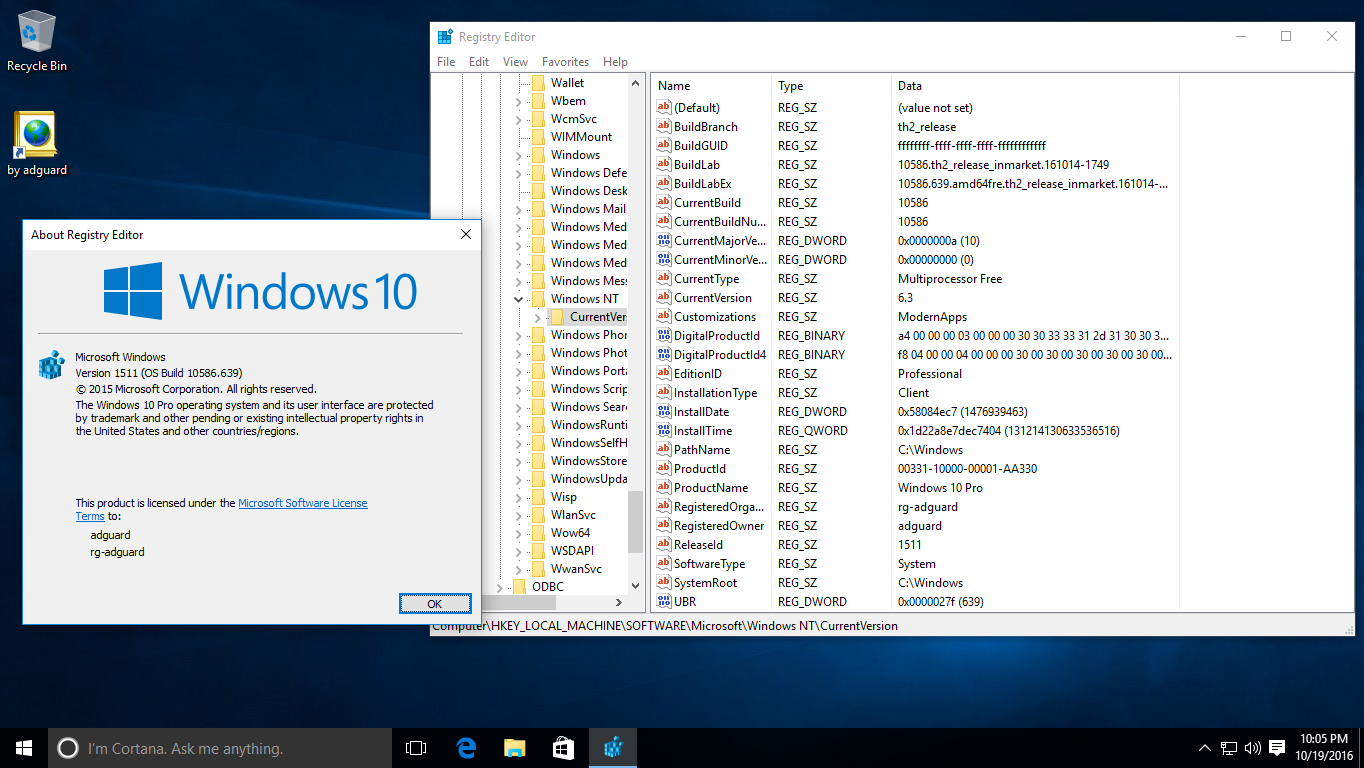This screenshot has width=1364, height=768.
Task: Select the Windows Mail key in the tree
Action: click(x=588, y=209)
